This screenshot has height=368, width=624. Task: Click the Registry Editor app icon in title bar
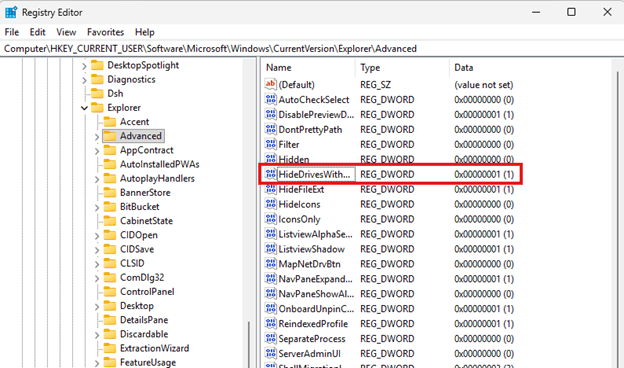[x=11, y=12]
